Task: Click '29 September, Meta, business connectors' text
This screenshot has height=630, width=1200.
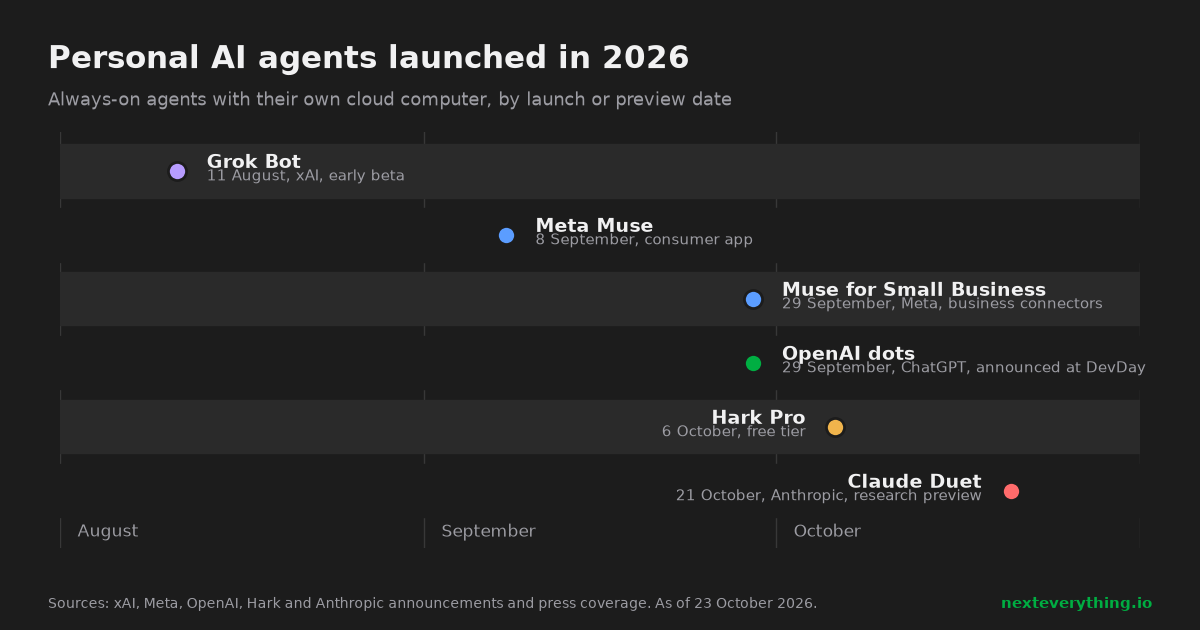Action: click(942, 304)
